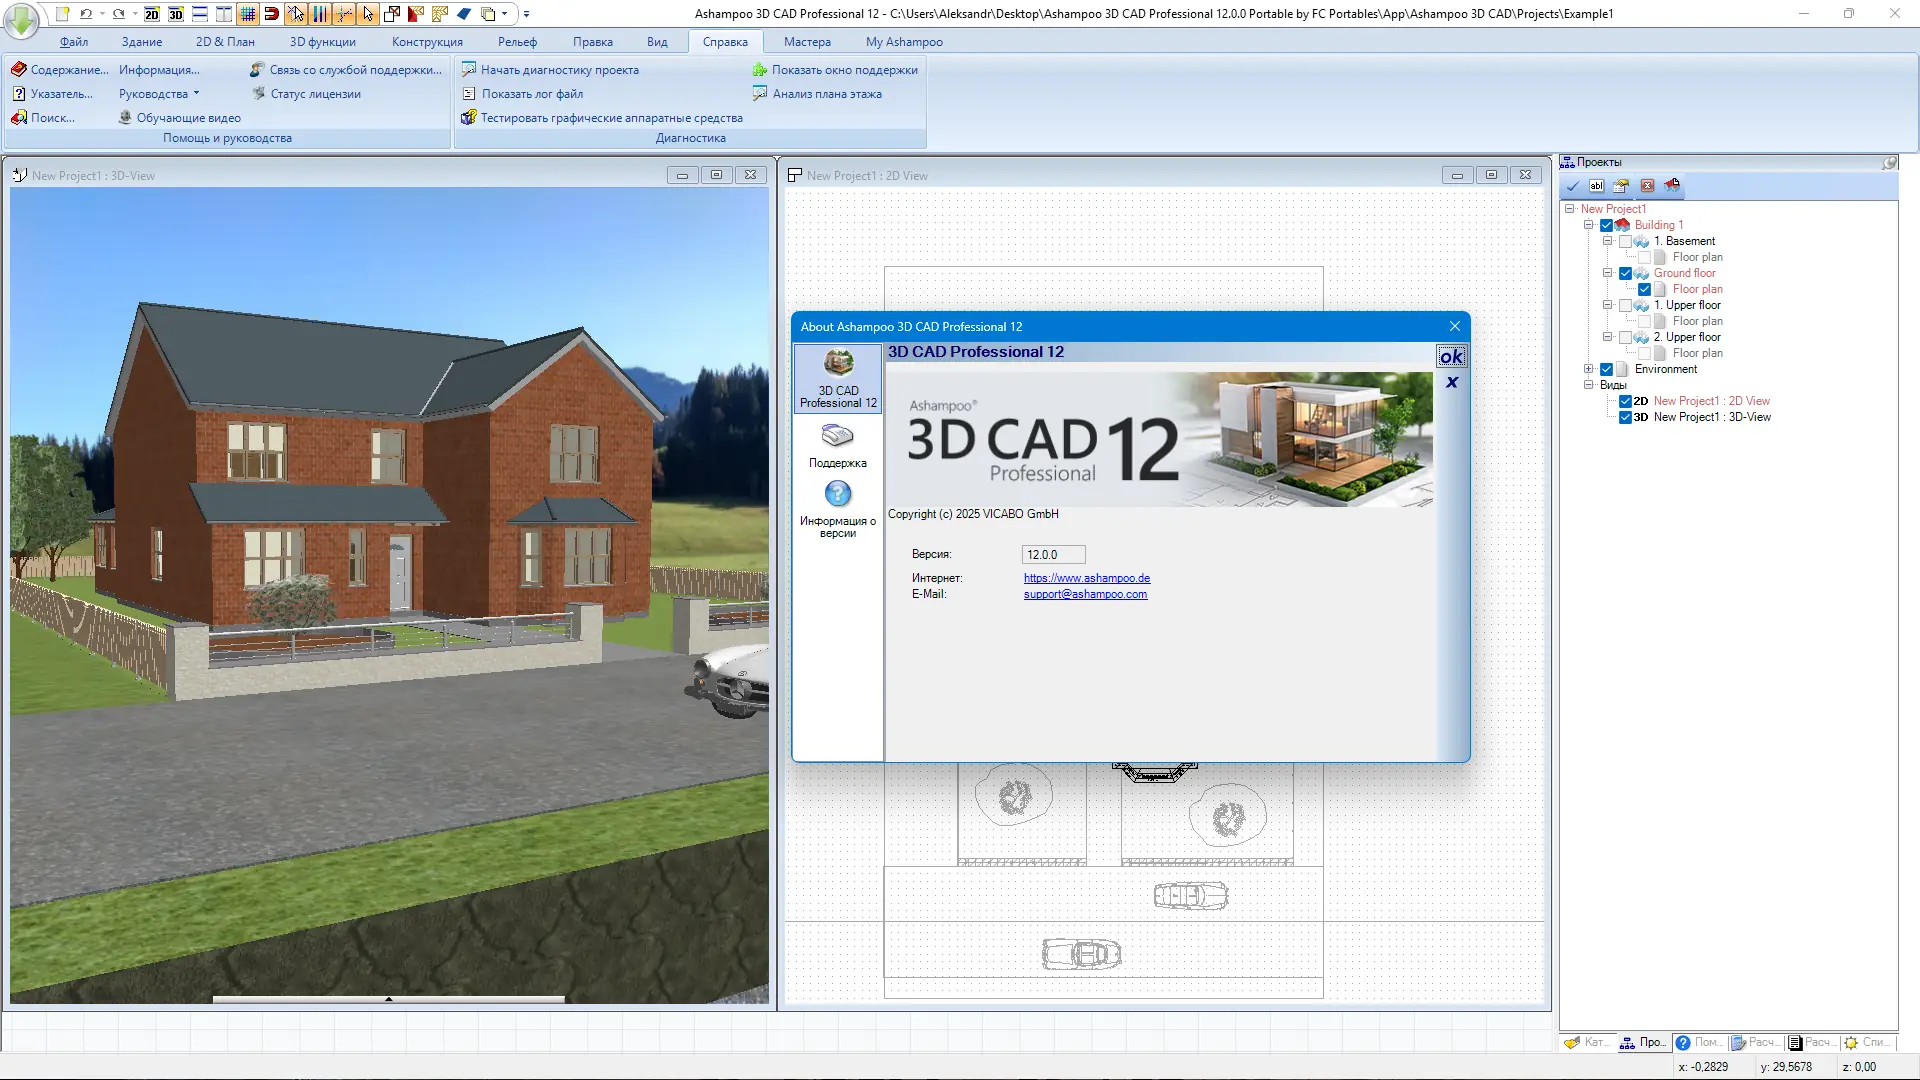Click the red X delete icon in Проекты toolbar
Viewport: 1920px width, 1080px height.
point(1647,186)
